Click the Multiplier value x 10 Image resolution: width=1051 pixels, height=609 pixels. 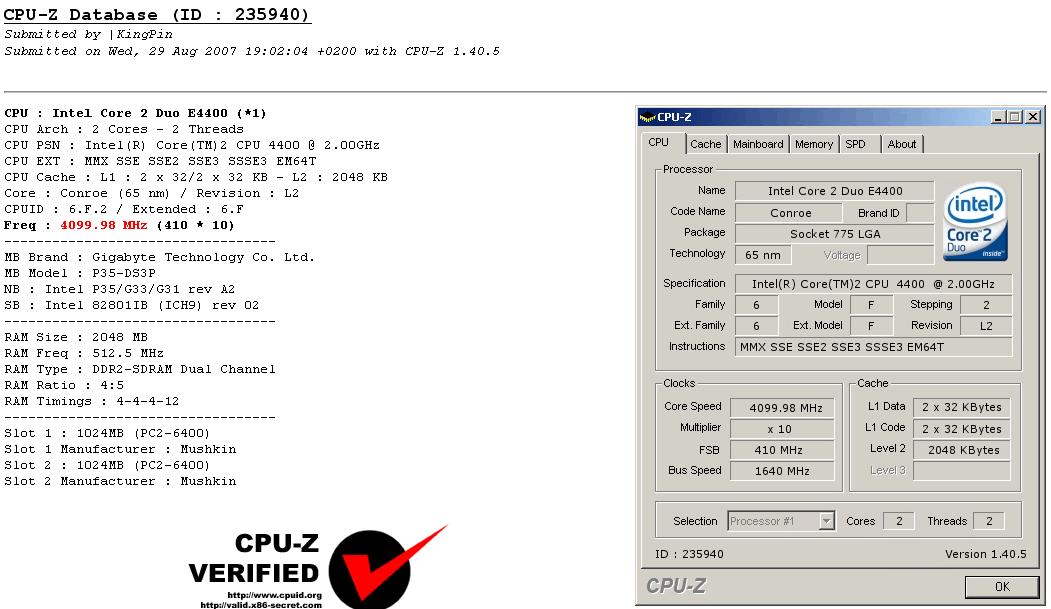click(x=782, y=429)
